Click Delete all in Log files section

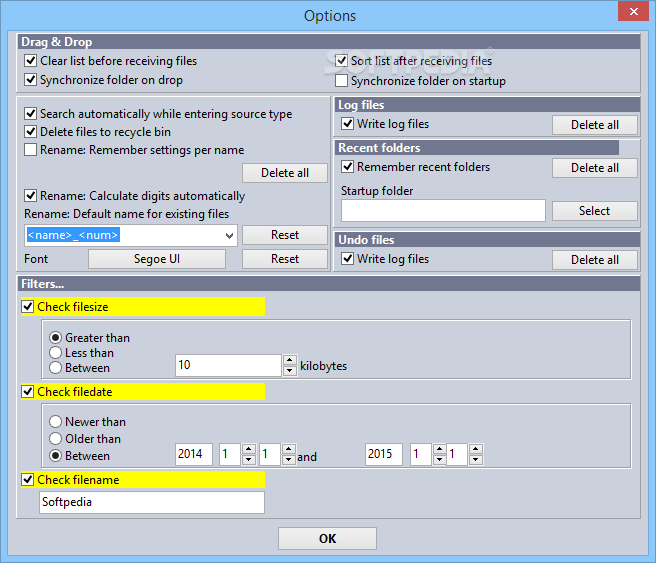595,125
